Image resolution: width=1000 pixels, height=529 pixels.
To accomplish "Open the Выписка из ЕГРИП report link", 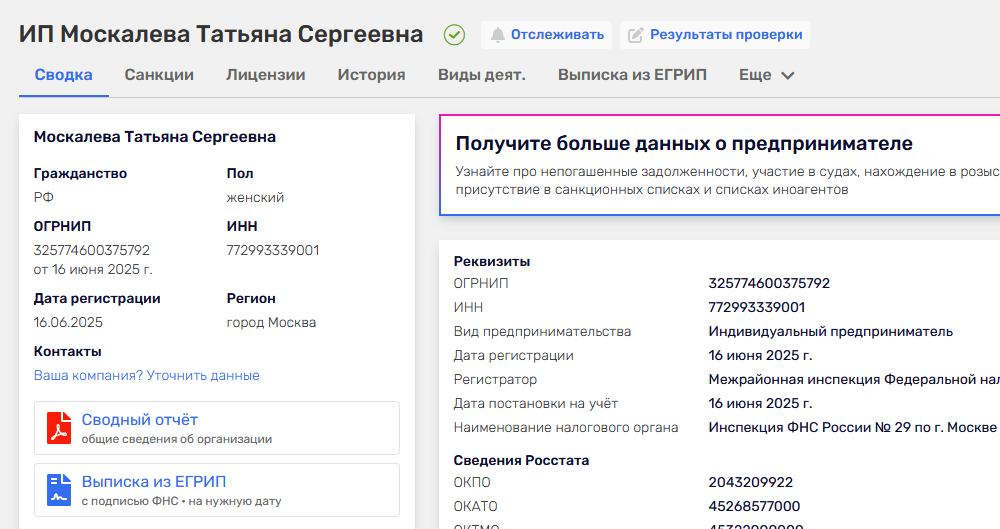I will tap(154, 482).
